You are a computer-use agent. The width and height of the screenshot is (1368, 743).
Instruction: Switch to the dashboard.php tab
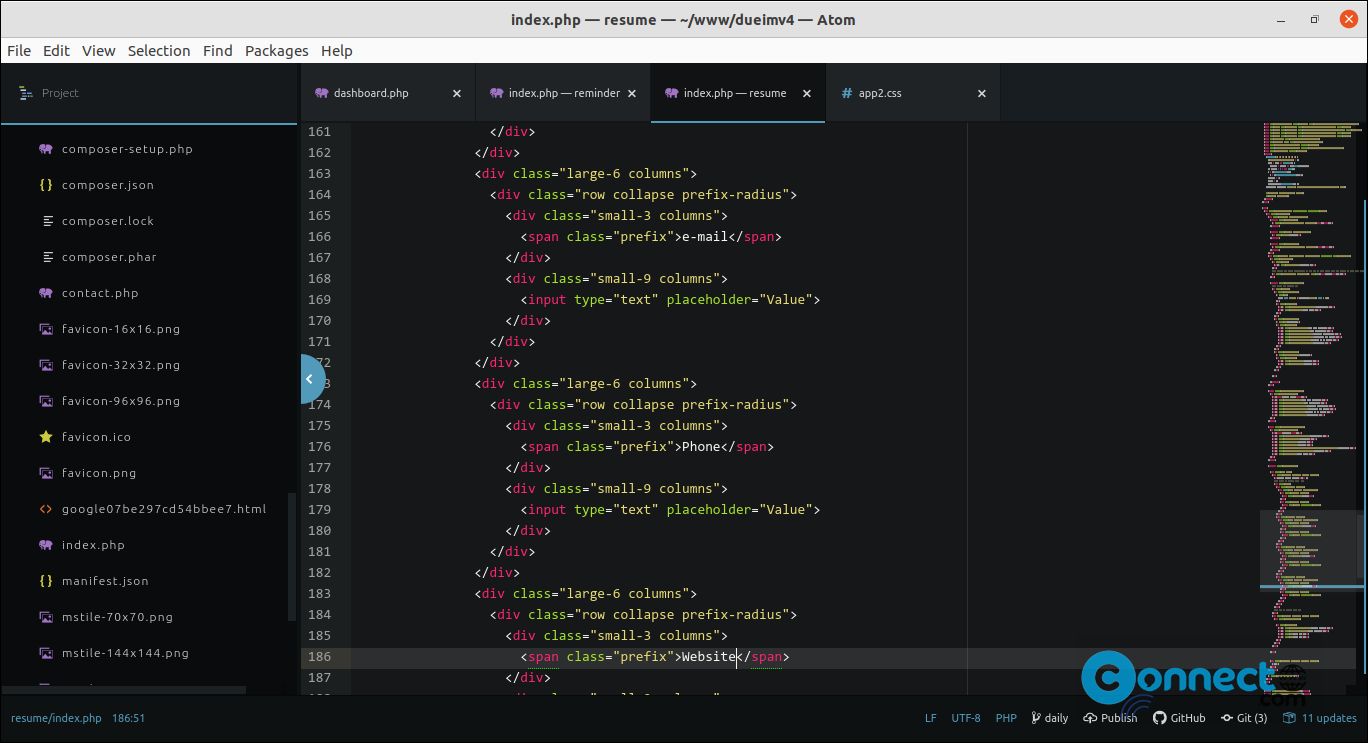(x=371, y=92)
